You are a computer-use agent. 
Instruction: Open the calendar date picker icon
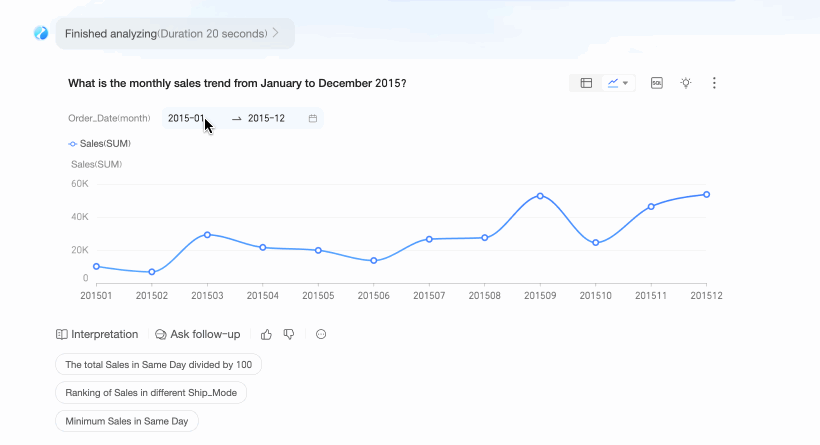coord(313,118)
